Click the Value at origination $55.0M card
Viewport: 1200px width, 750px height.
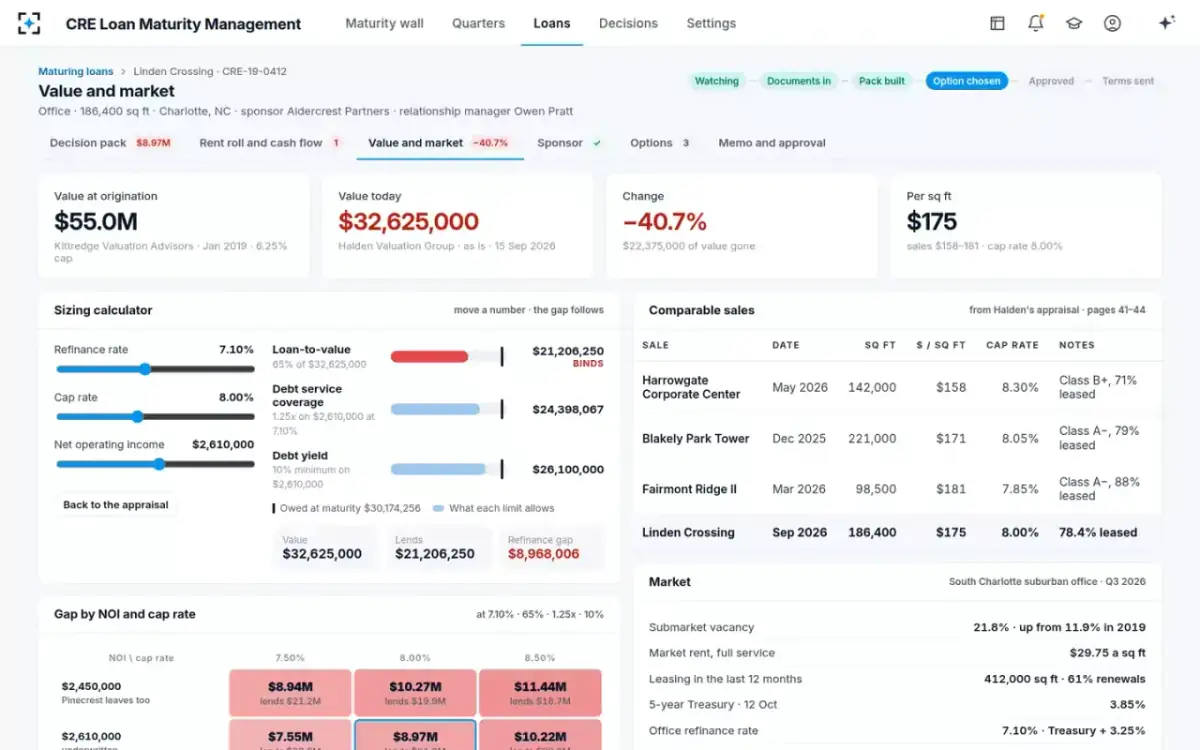click(x=174, y=226)
